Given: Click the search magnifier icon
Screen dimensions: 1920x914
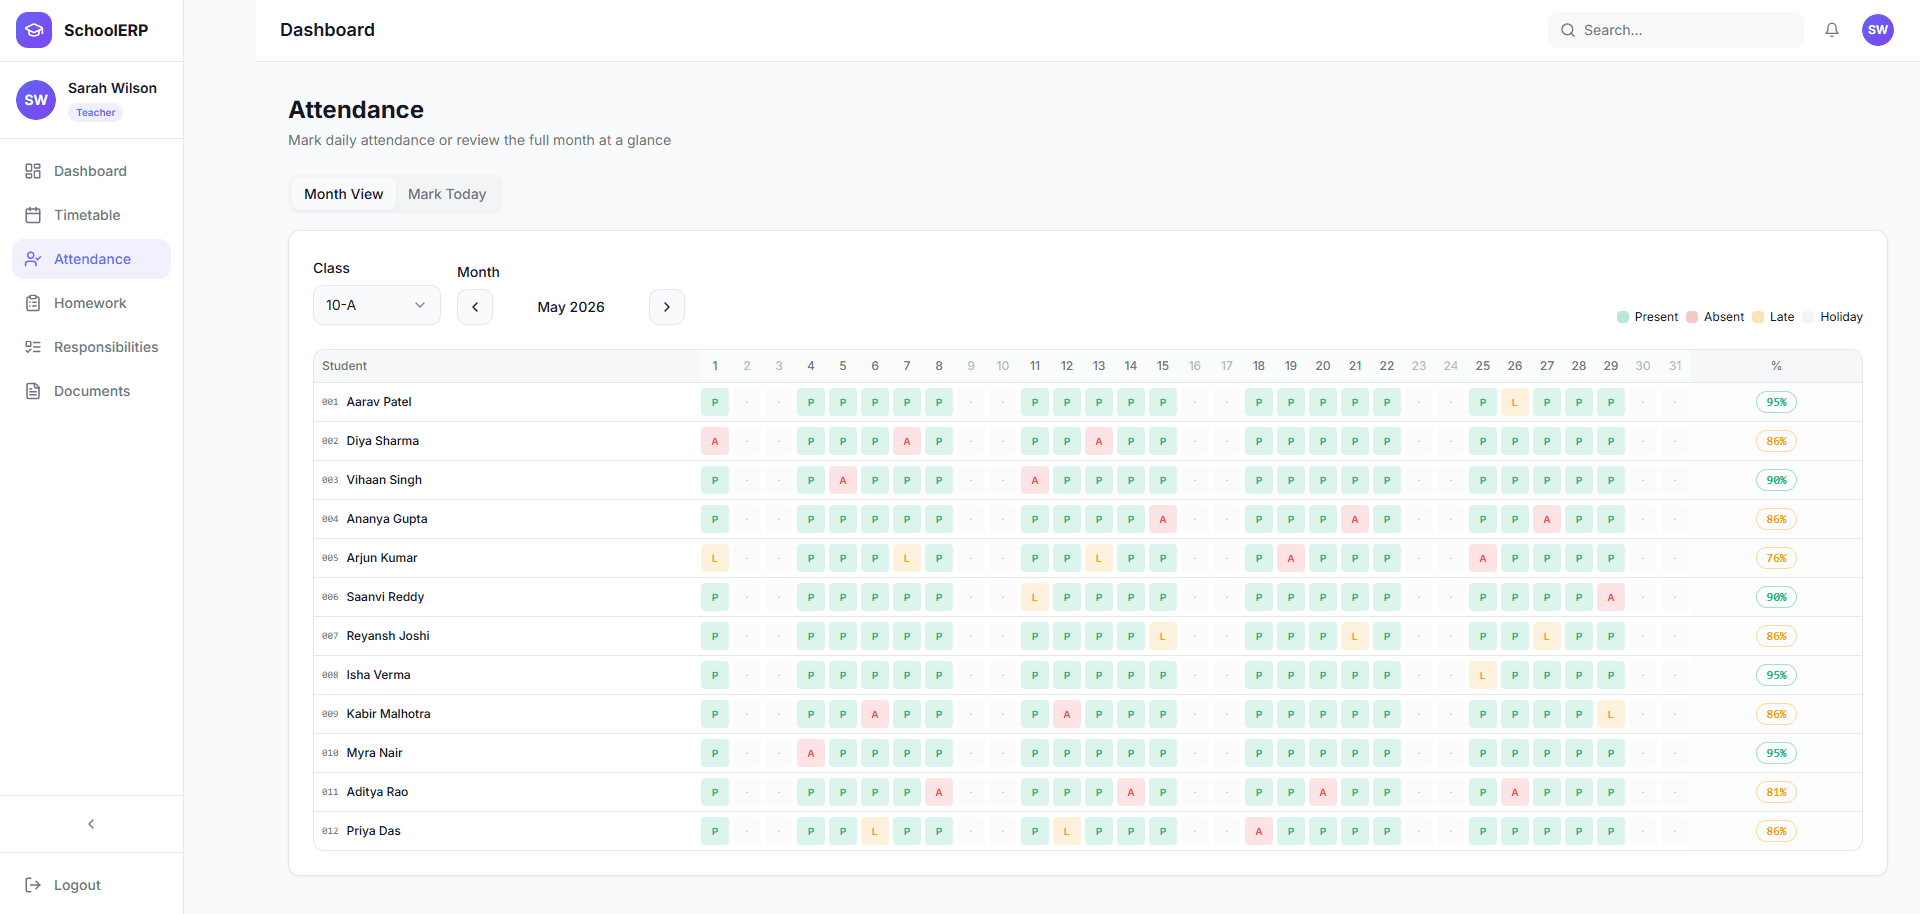Looking at the screenshot, I should pos(1568,30).
